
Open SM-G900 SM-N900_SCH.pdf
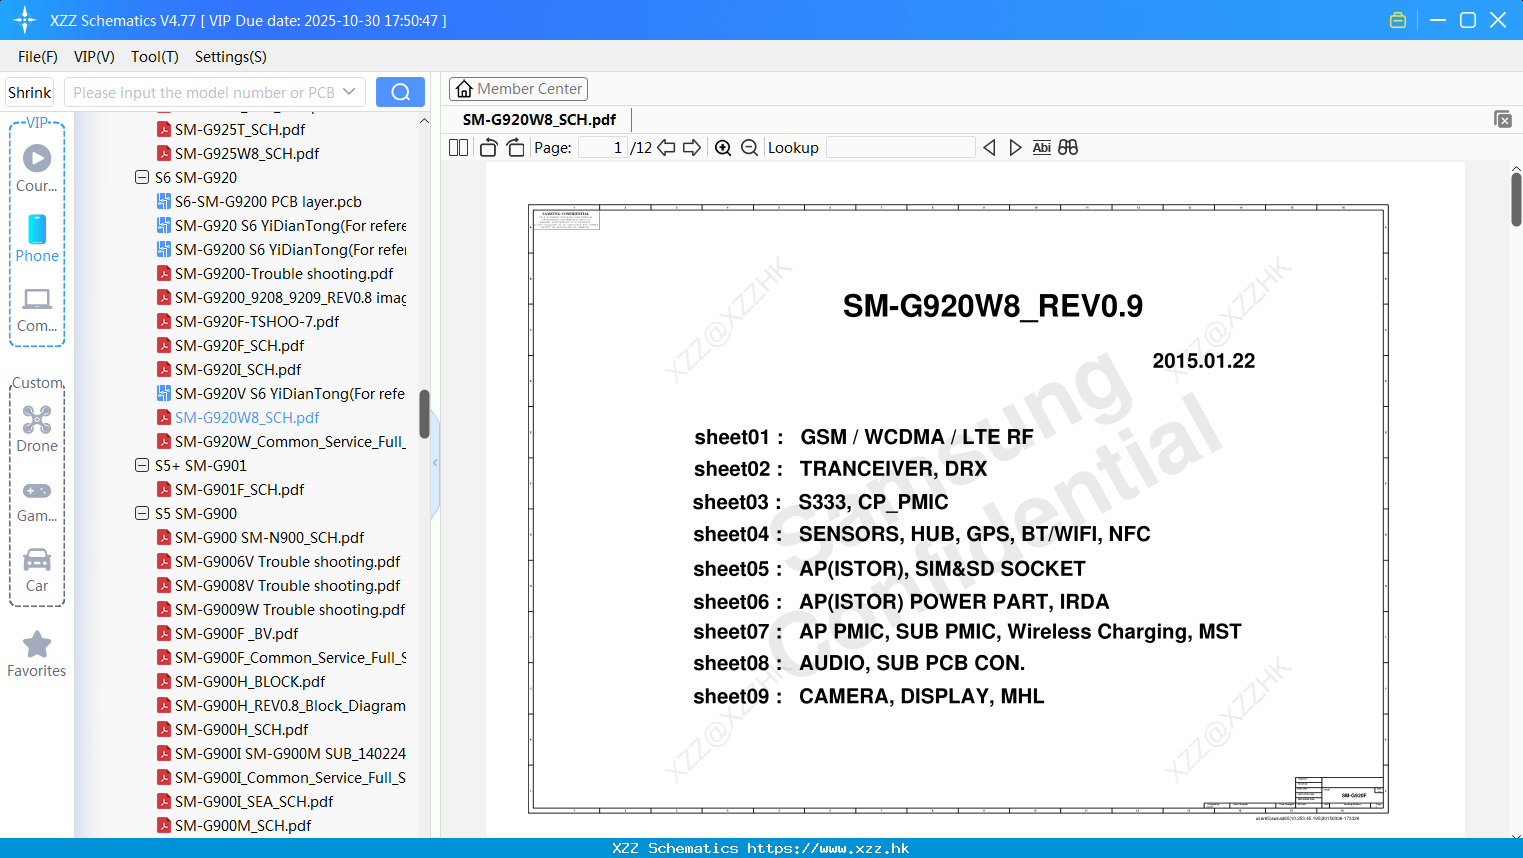(269, 537)
